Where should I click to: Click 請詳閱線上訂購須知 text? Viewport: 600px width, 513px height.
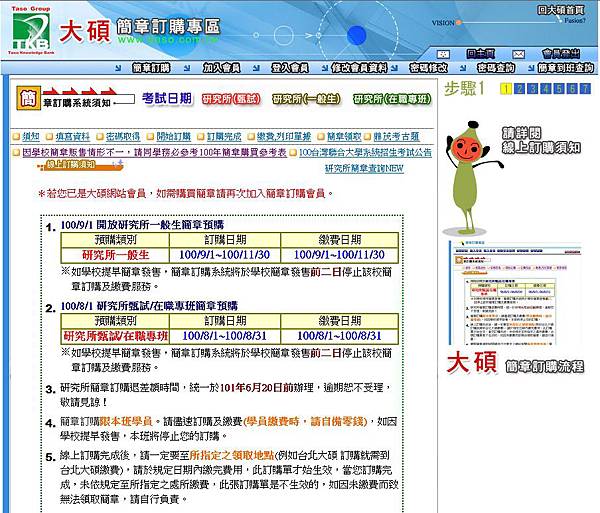[541, 140]
